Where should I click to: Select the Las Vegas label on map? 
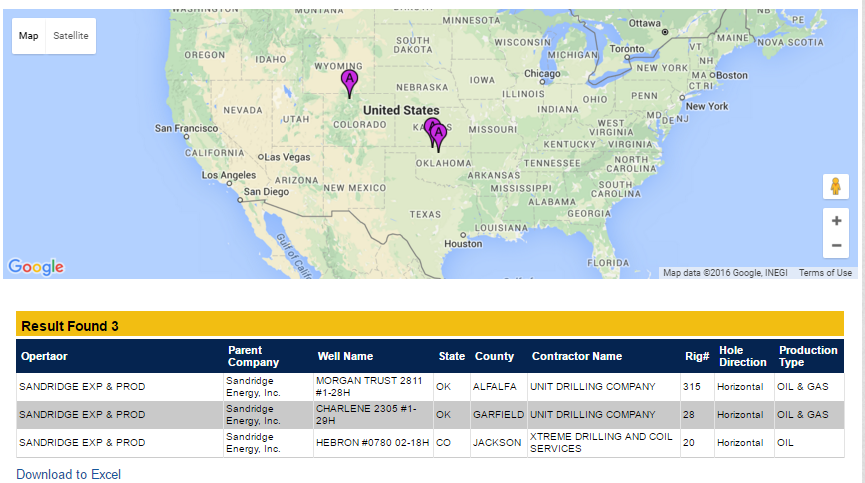coord(287,157)
